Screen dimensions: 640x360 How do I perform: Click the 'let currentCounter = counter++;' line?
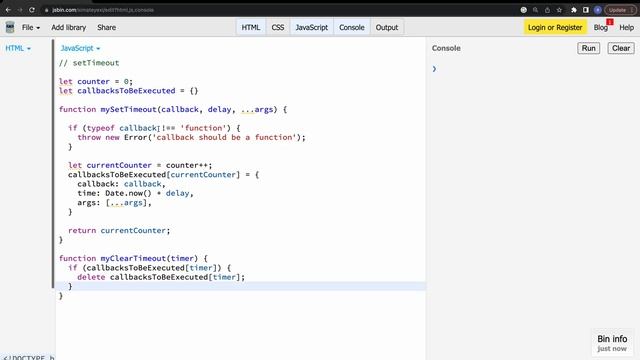click(140, 165)
